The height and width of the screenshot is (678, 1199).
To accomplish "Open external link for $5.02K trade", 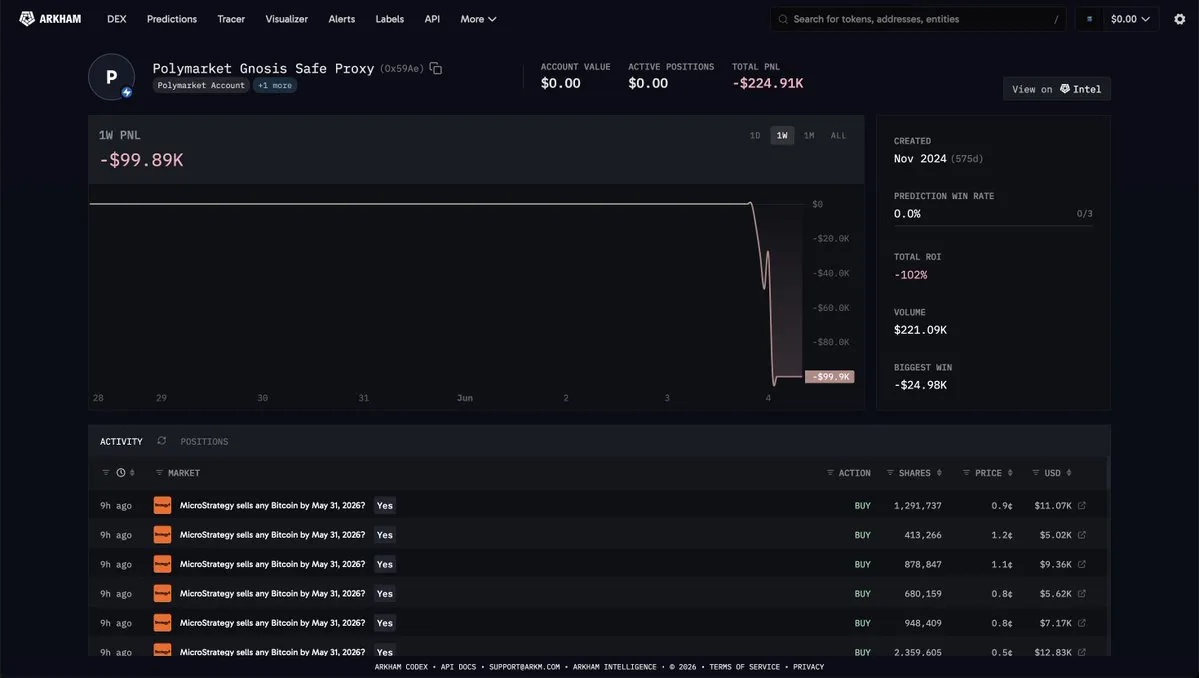I will 1081,534.
